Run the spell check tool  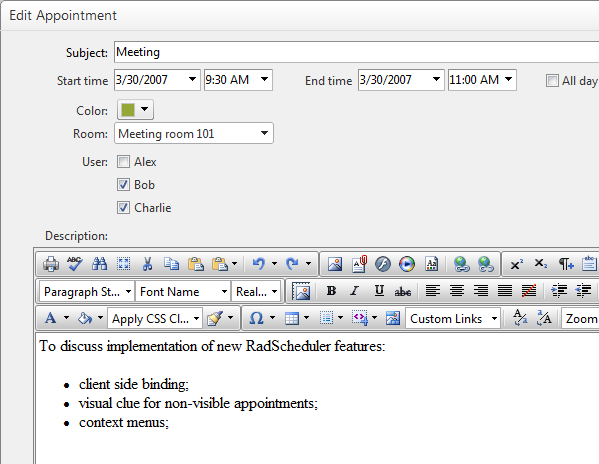coord(75,264)
